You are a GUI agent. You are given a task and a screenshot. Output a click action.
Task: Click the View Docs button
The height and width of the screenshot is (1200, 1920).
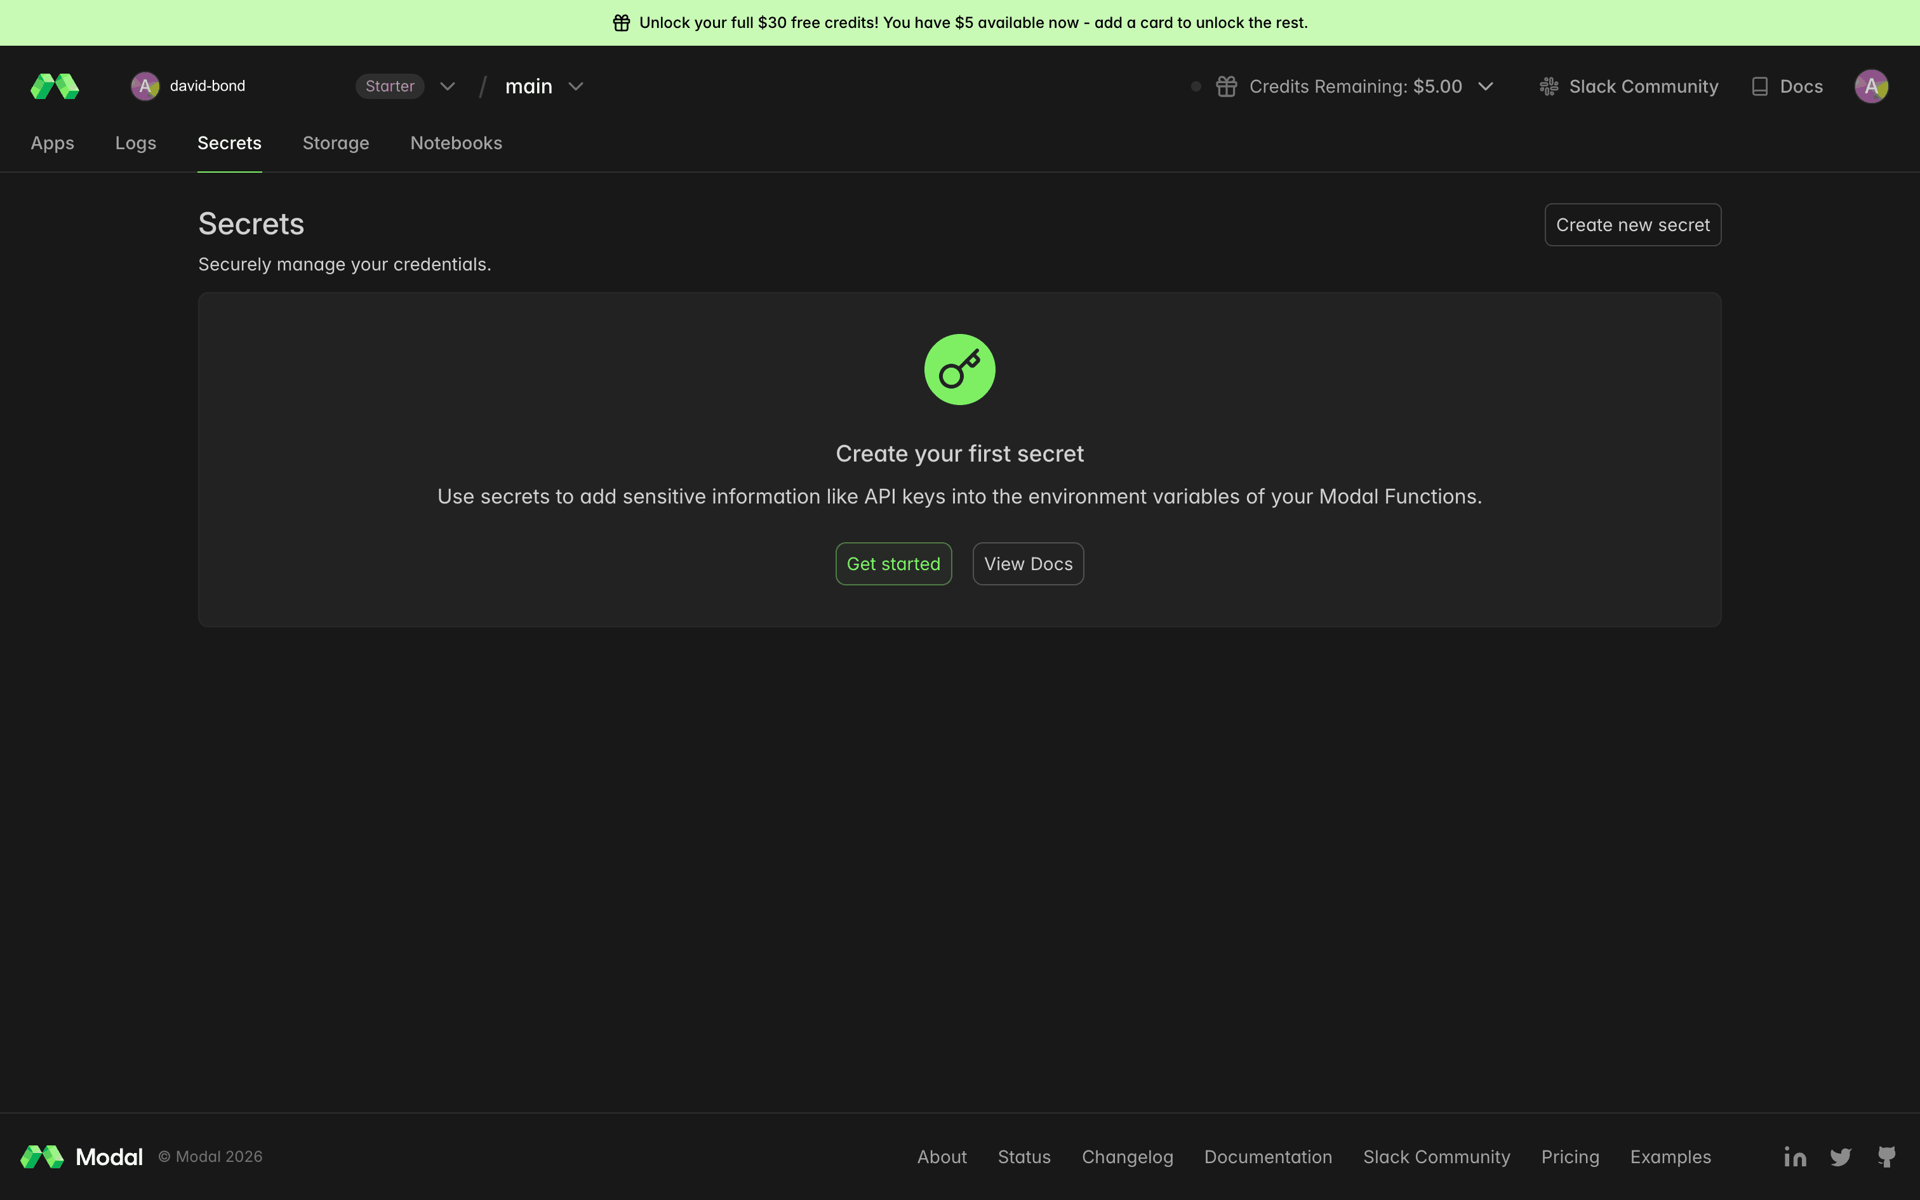(1028, 564)
